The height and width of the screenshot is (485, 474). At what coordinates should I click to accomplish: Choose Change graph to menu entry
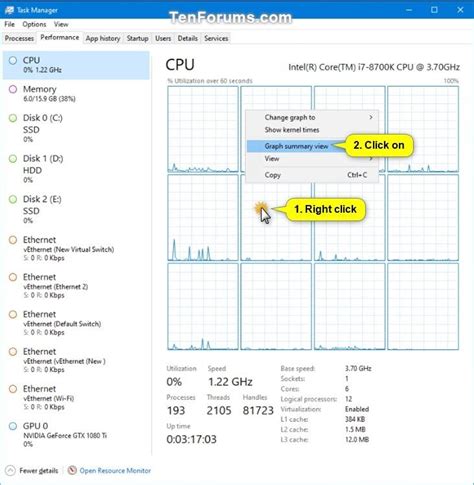point(312,117)
